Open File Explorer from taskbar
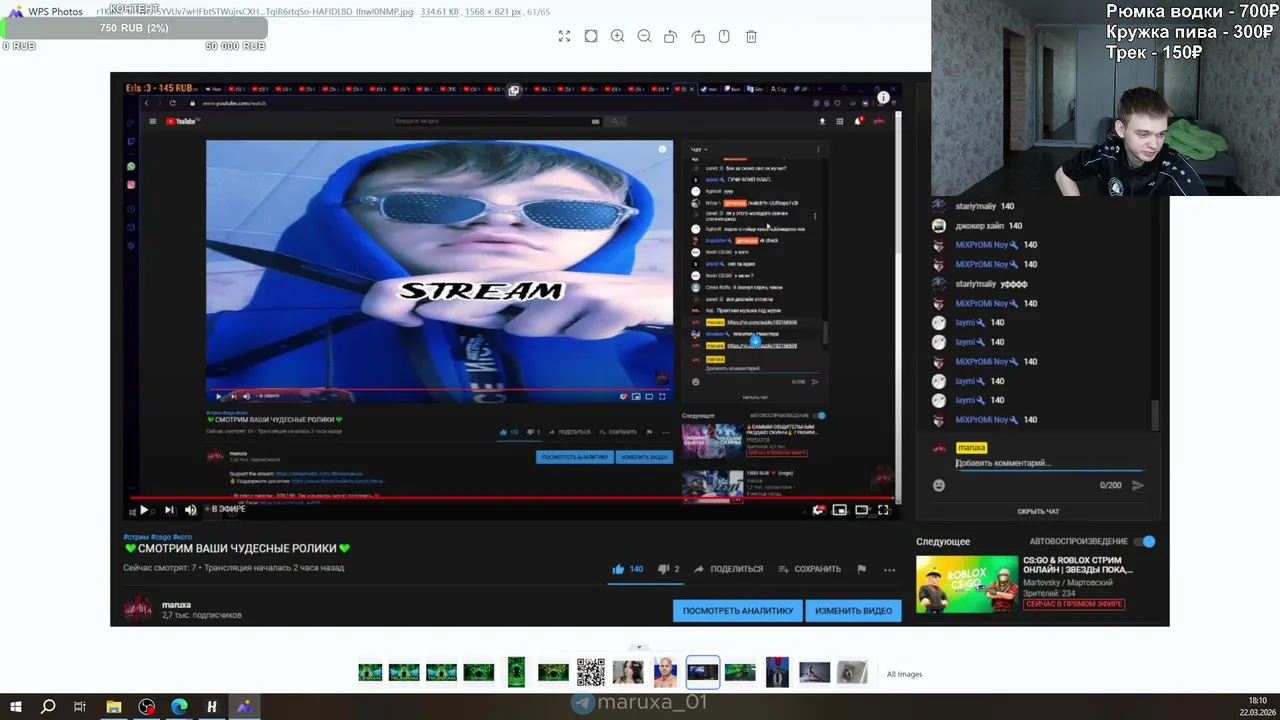This screenshot has width=1280, height=720. (114, 707)
